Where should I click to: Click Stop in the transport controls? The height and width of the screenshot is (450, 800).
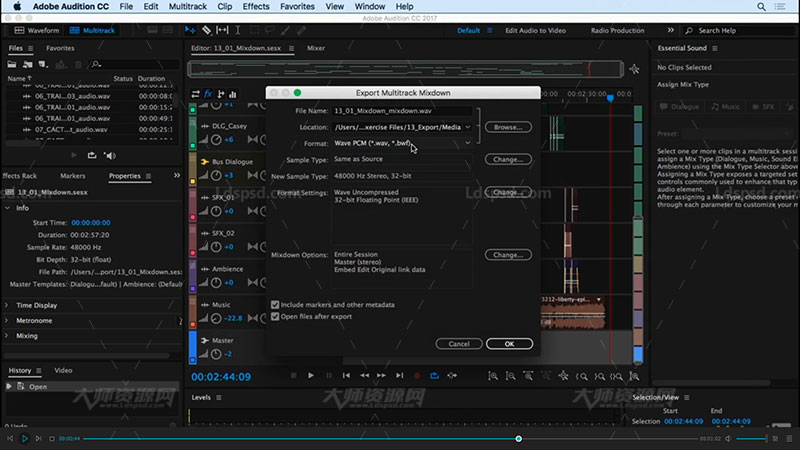pos(293,376)
